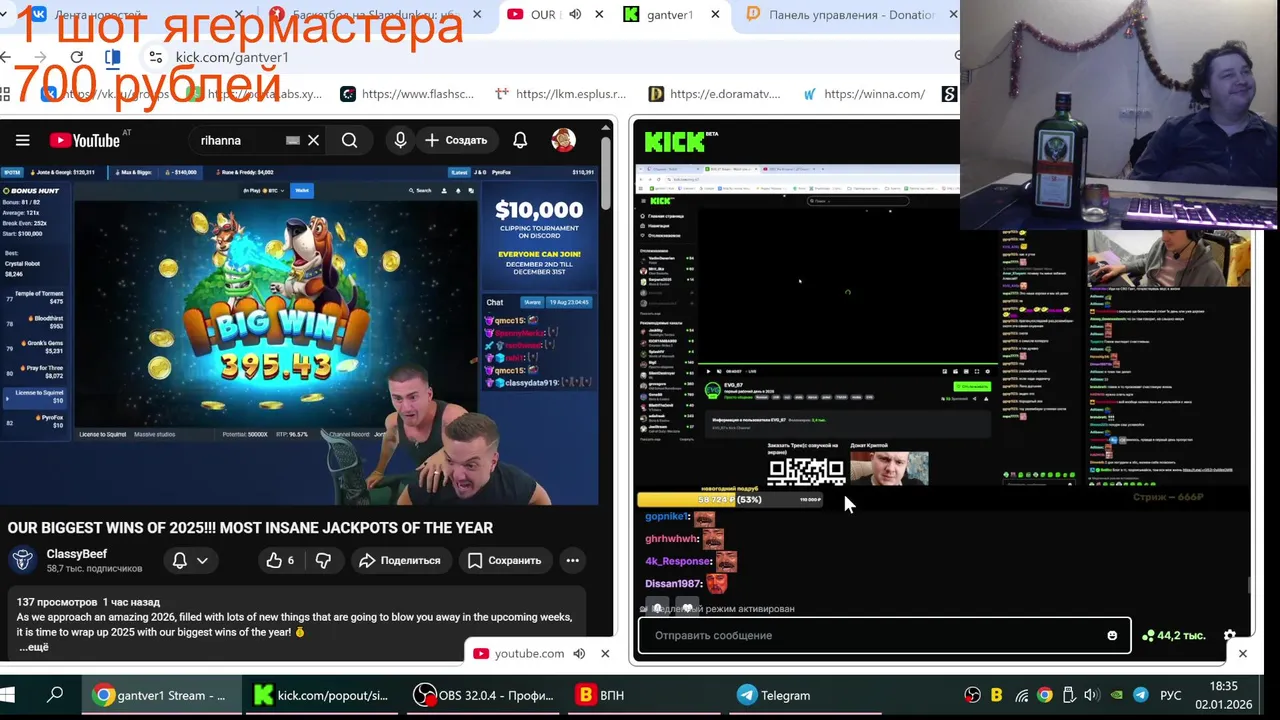
Task: Open the volume tray icon
Action: click(x=1091, y=695)
